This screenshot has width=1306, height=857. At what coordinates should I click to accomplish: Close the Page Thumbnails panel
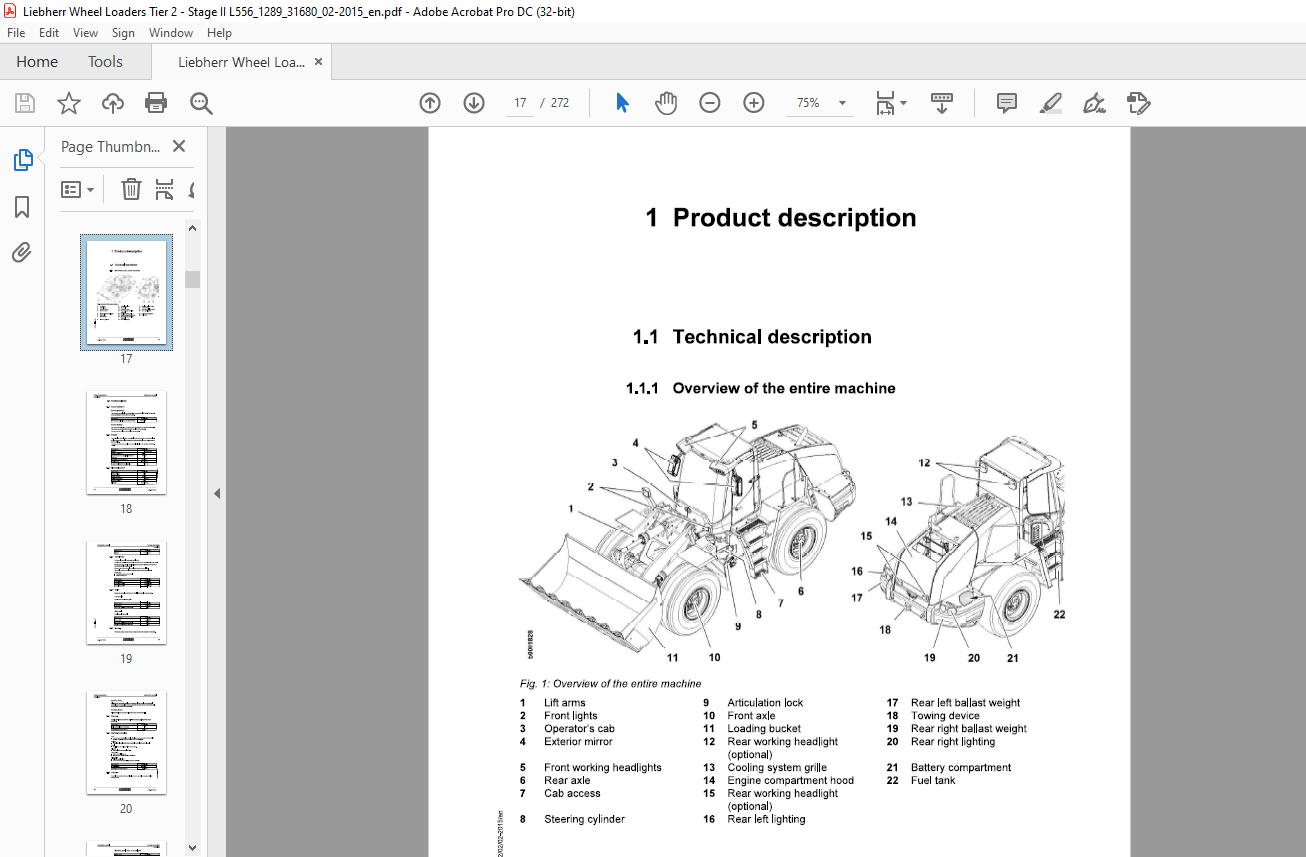click(x=179, y=146)
